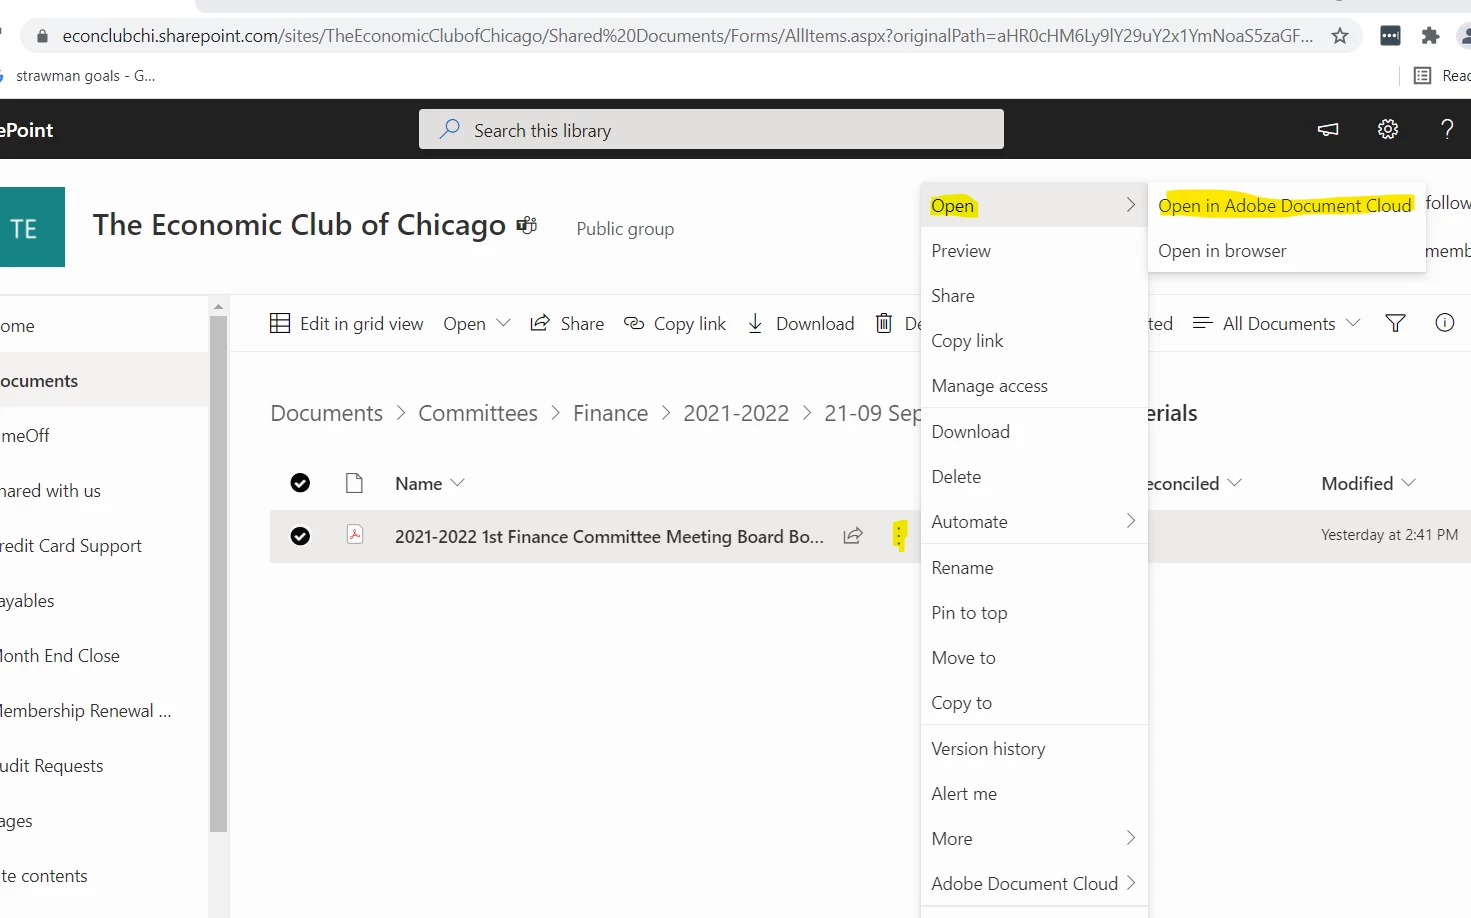
Task: Click the trash can delete icon in toolbar
Action: [884, 323]
